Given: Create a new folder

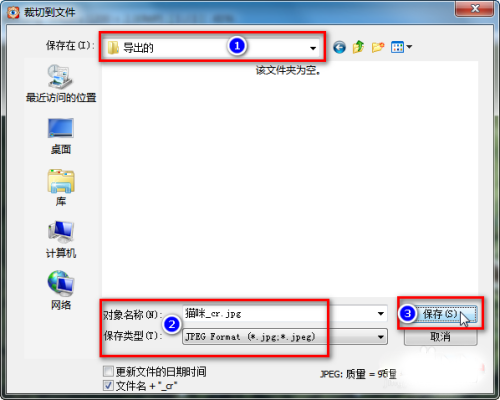Looking at the screenshot, I should (378, 47).
